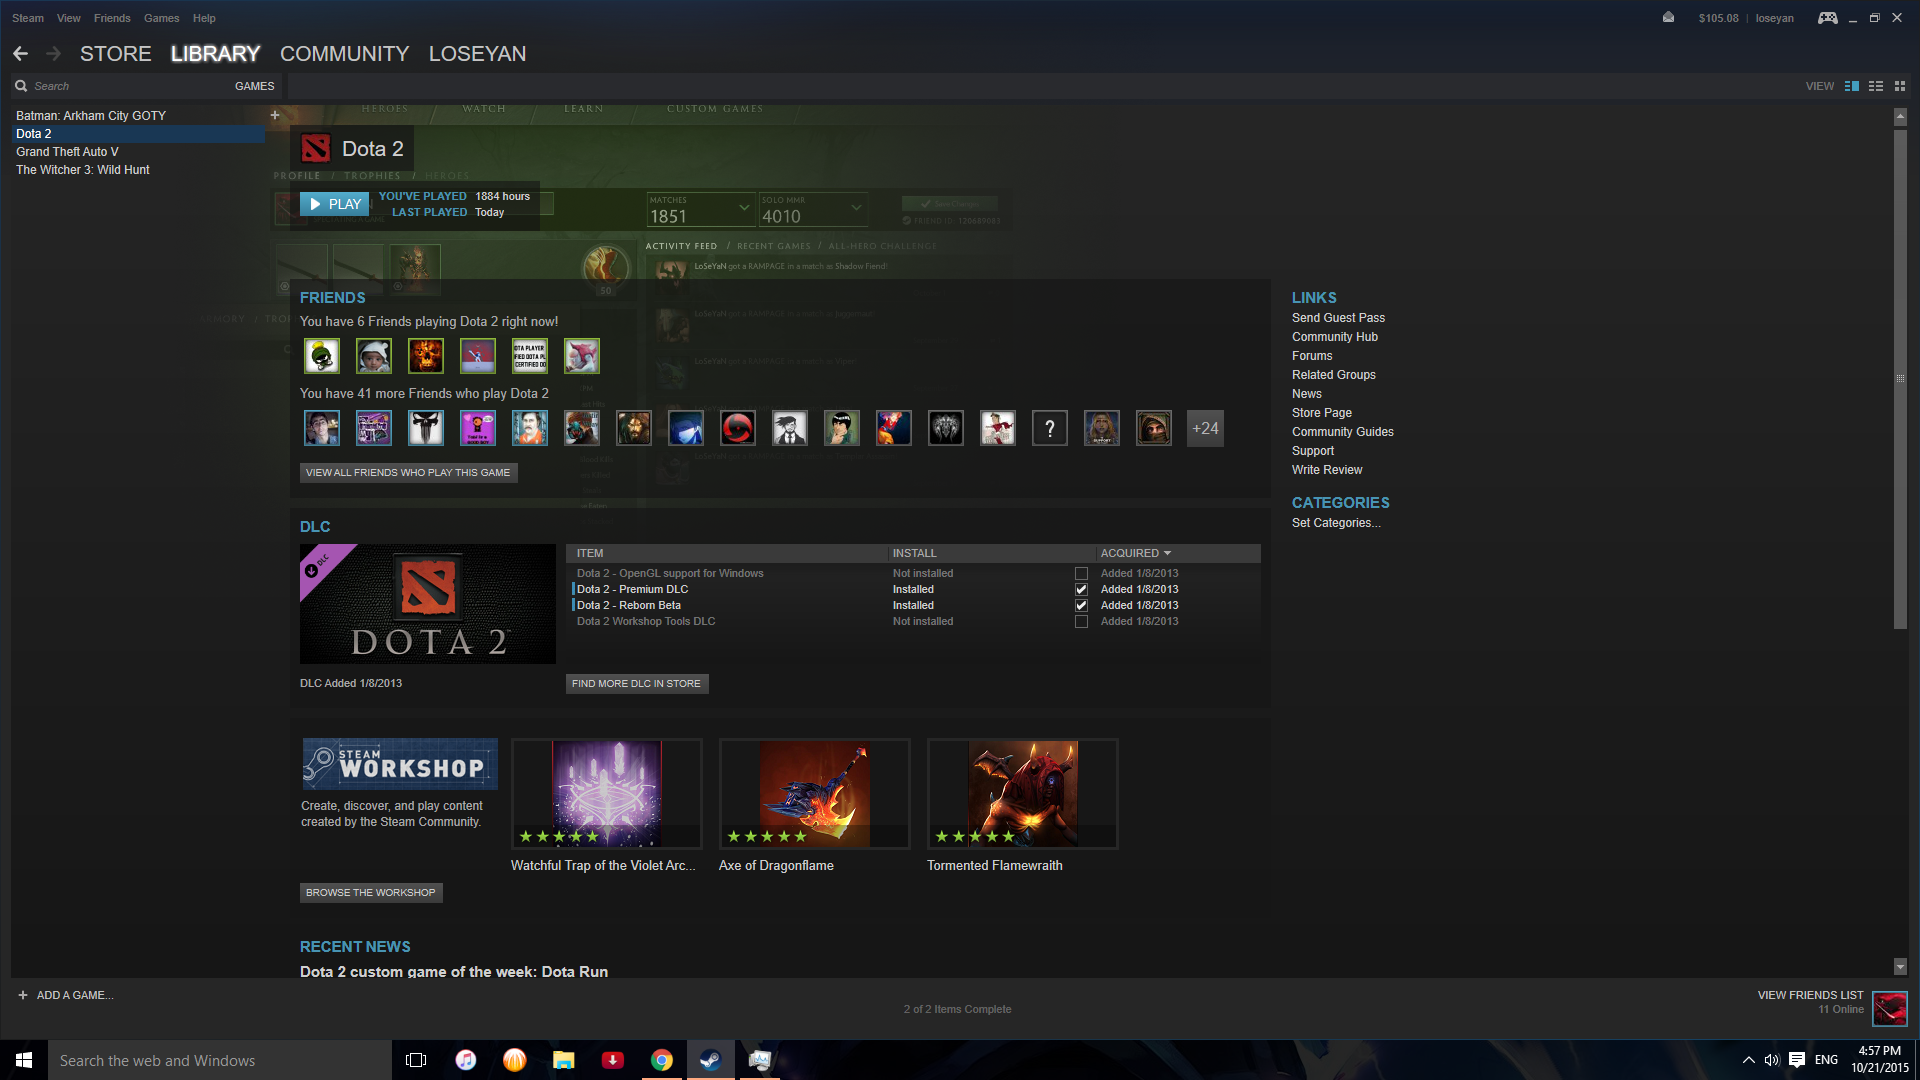The width and height of the screenshot is (1920, 1080).
Task: Click View All Friends Who Play This Game
Action: pos(408,473)
